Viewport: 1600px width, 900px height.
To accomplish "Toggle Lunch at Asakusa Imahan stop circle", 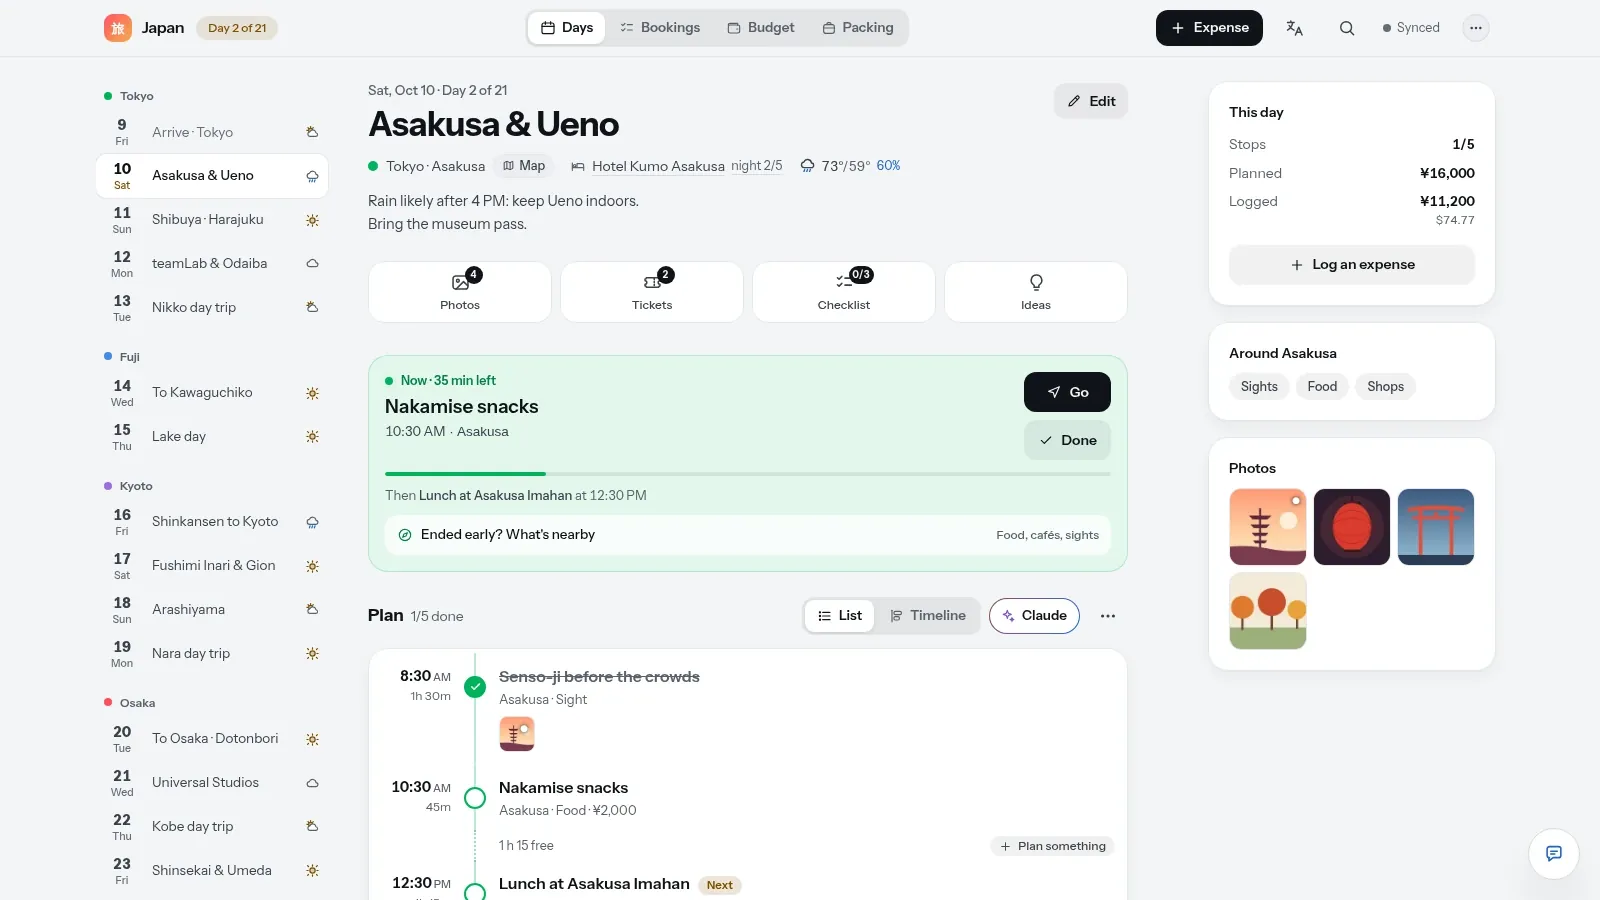I will tap(475, 890).
